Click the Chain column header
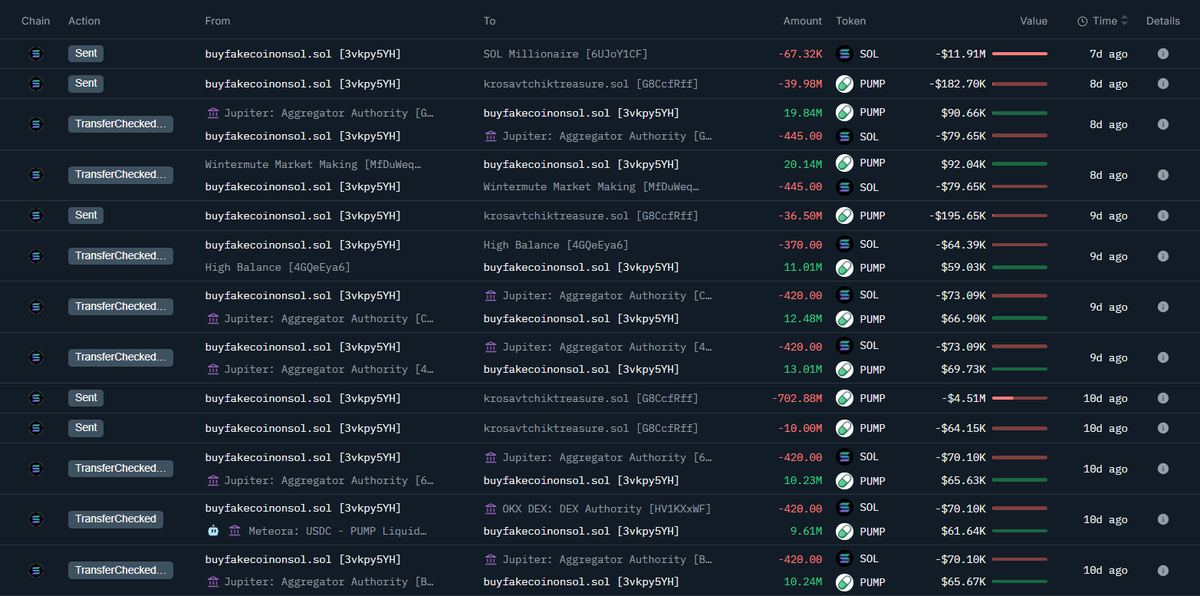Screen dimensions: 1200x596 [x=36, y=21]
